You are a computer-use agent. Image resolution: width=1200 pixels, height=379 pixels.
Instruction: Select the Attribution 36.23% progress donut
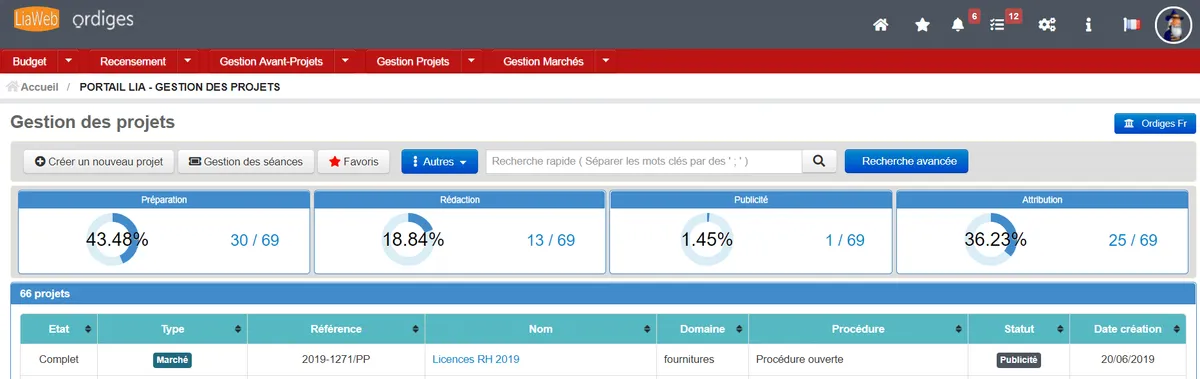click(x=990, y=239)
